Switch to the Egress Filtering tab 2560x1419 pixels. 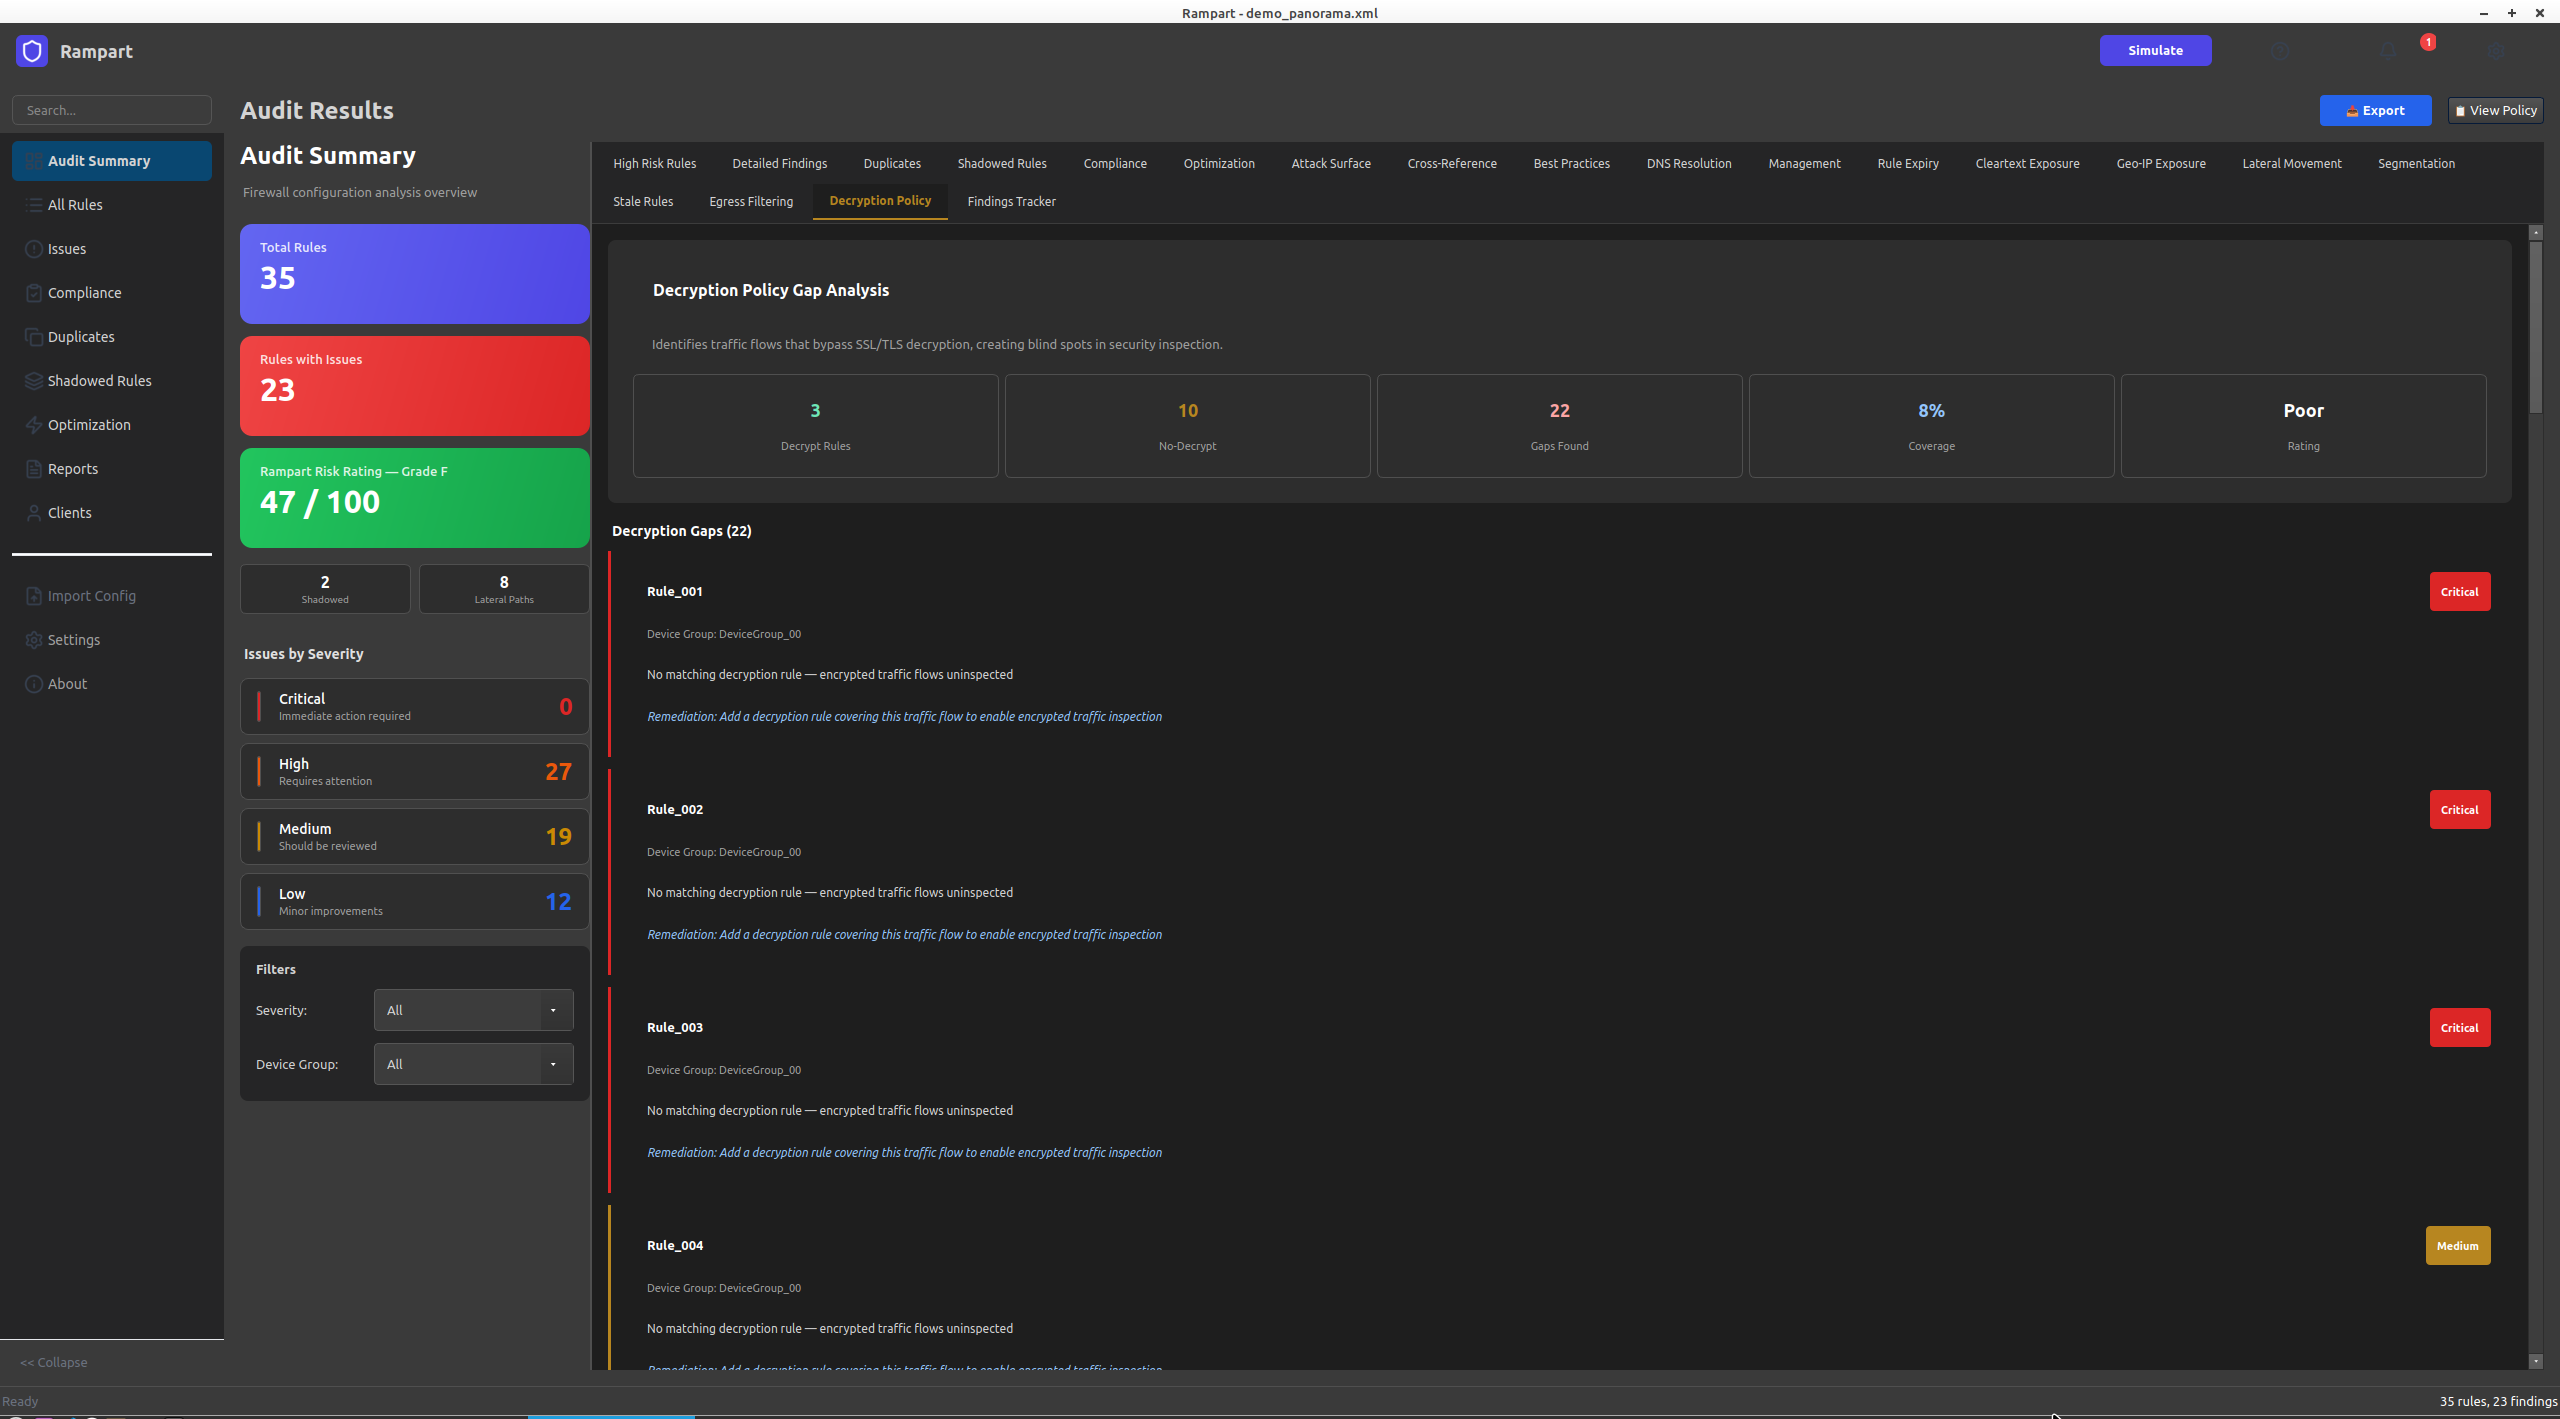click(x=751, y=201)
